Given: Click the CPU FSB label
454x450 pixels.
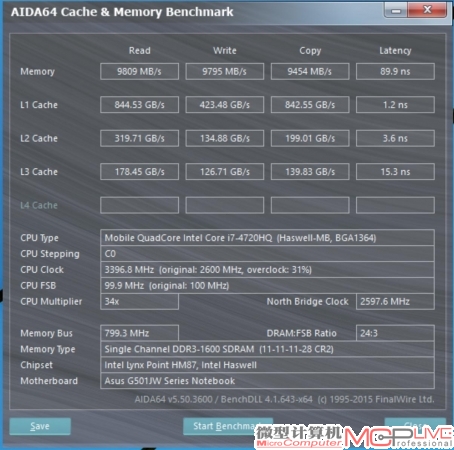Looking at the screenshot, I should pyautogui.click(x=38, y=285).
